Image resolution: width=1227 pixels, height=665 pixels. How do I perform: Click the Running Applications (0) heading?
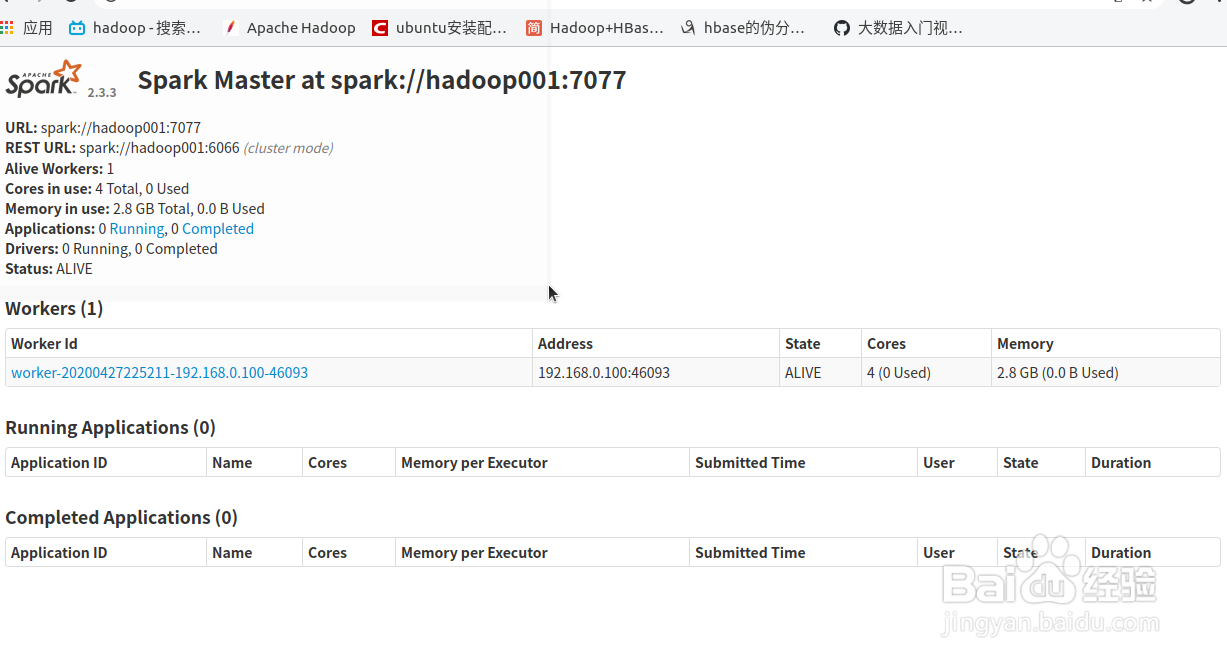point(110,428)
